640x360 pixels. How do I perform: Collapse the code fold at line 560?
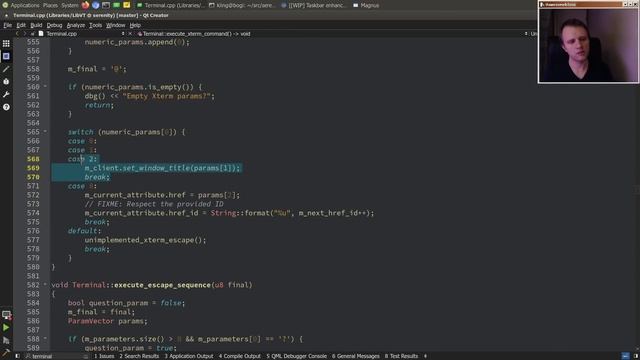[x=45, y=87]
